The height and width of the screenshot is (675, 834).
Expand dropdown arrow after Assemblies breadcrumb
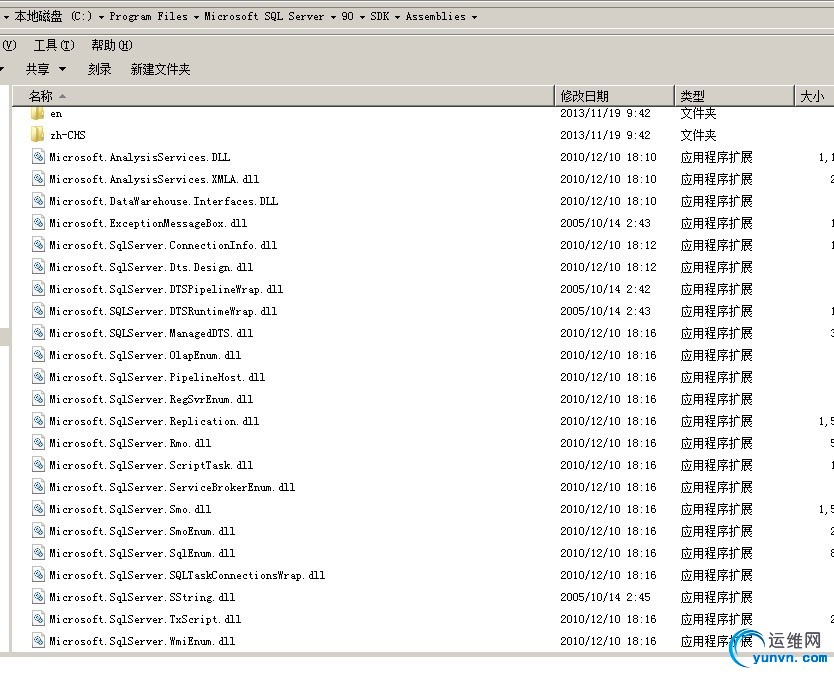pyautogui.click(x=474, y=17)
